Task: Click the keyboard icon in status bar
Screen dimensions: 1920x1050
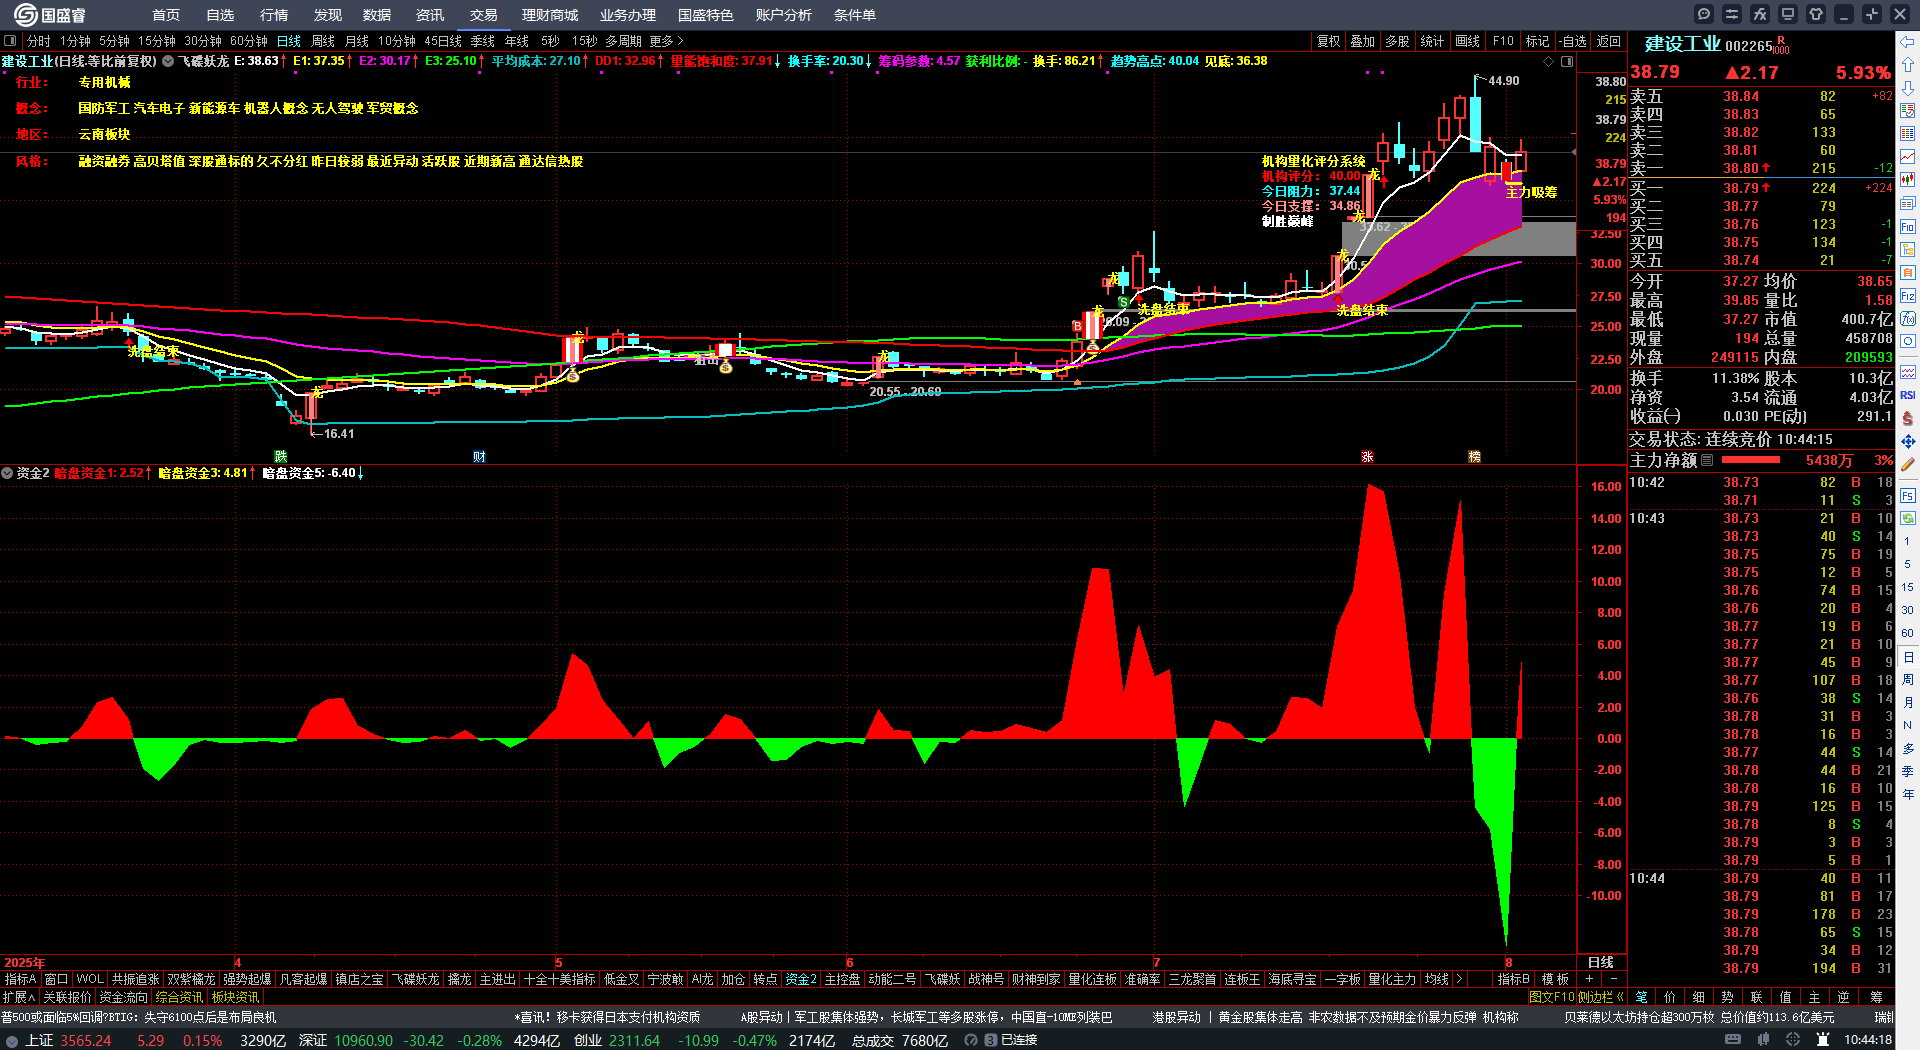Action: pyautogui.click(x=1733, y=1040)
